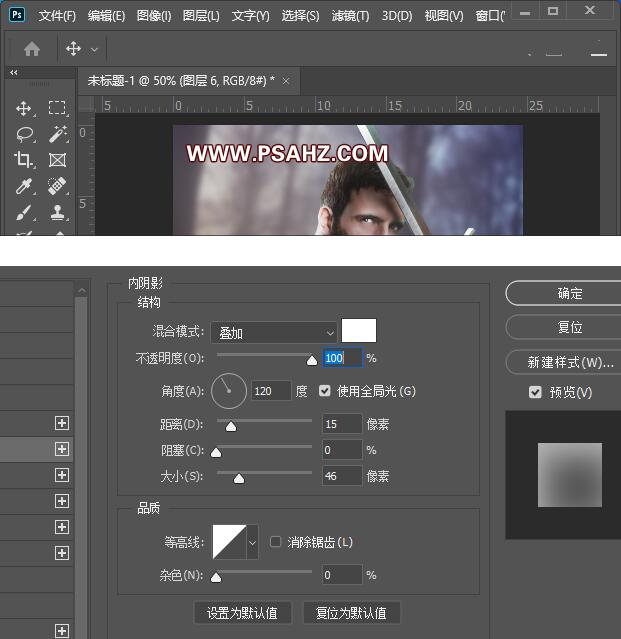Open the Move tool preset dropdown arrow
This screenshot has height=639, width=621.
[x=94, y=50]
